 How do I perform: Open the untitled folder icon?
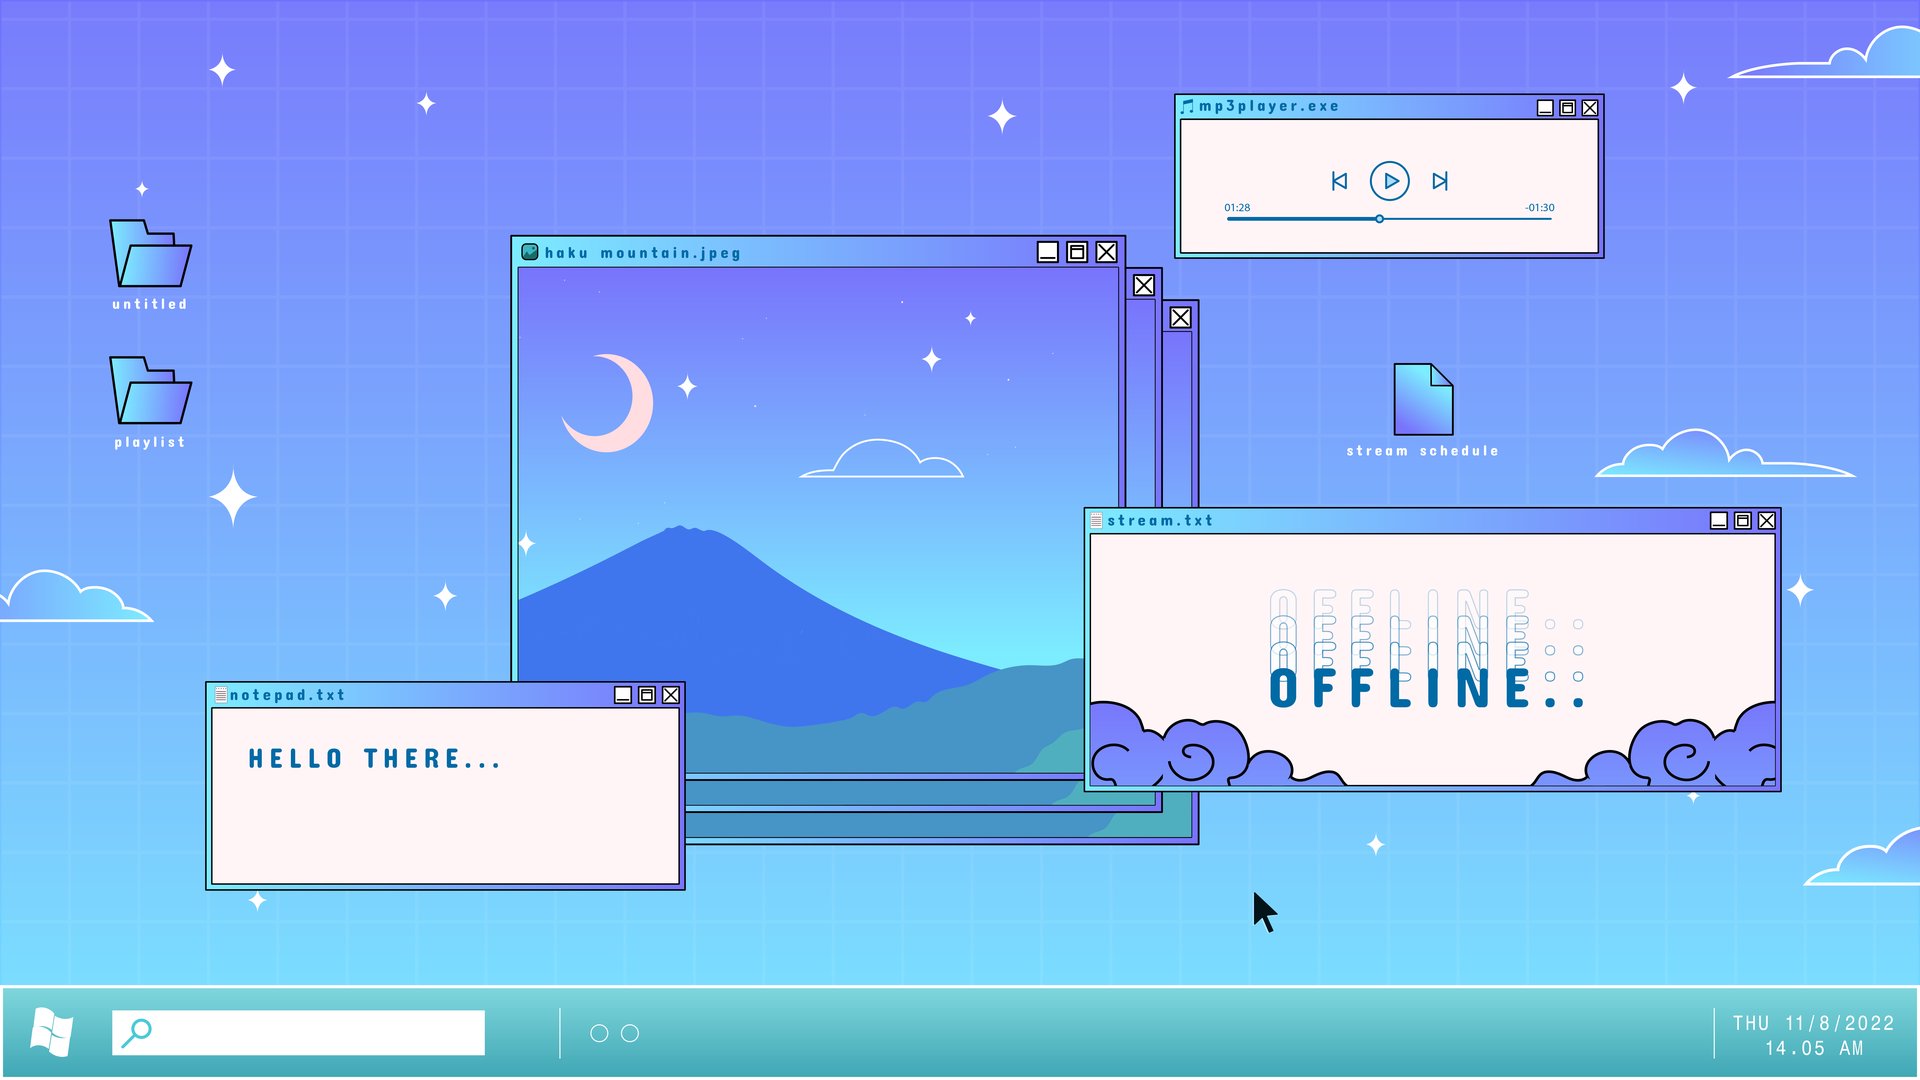coord(150,253)
